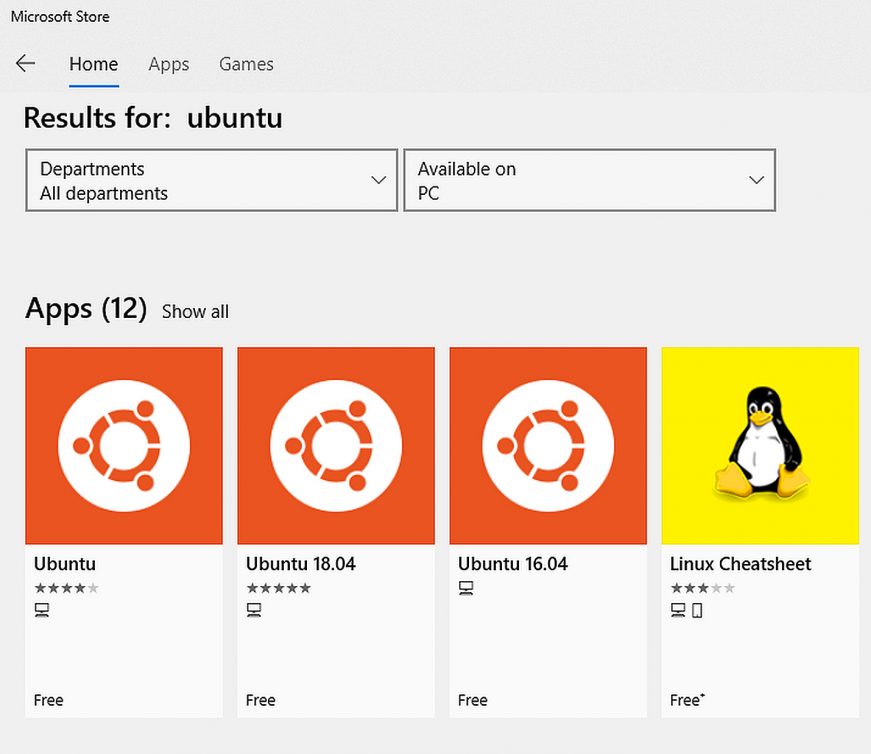Screen dimensions: 871x754
Task: Switch to the Games tab
Action: point(246,64)
